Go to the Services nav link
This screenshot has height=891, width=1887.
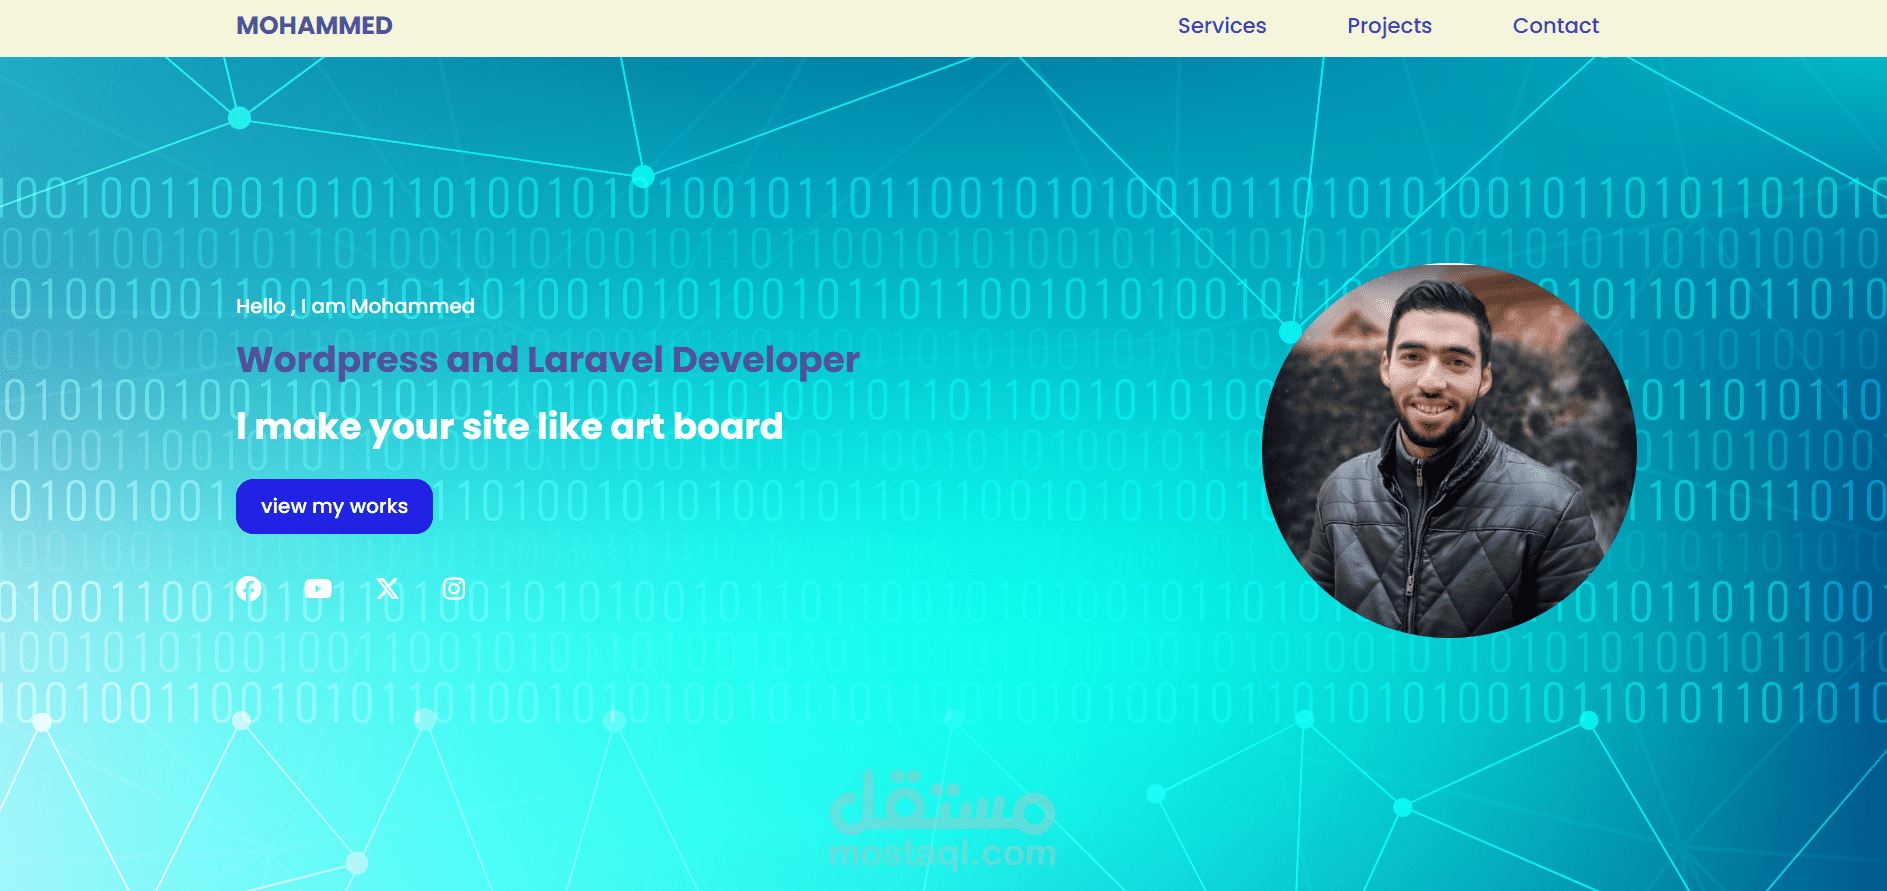[1222, 26]
